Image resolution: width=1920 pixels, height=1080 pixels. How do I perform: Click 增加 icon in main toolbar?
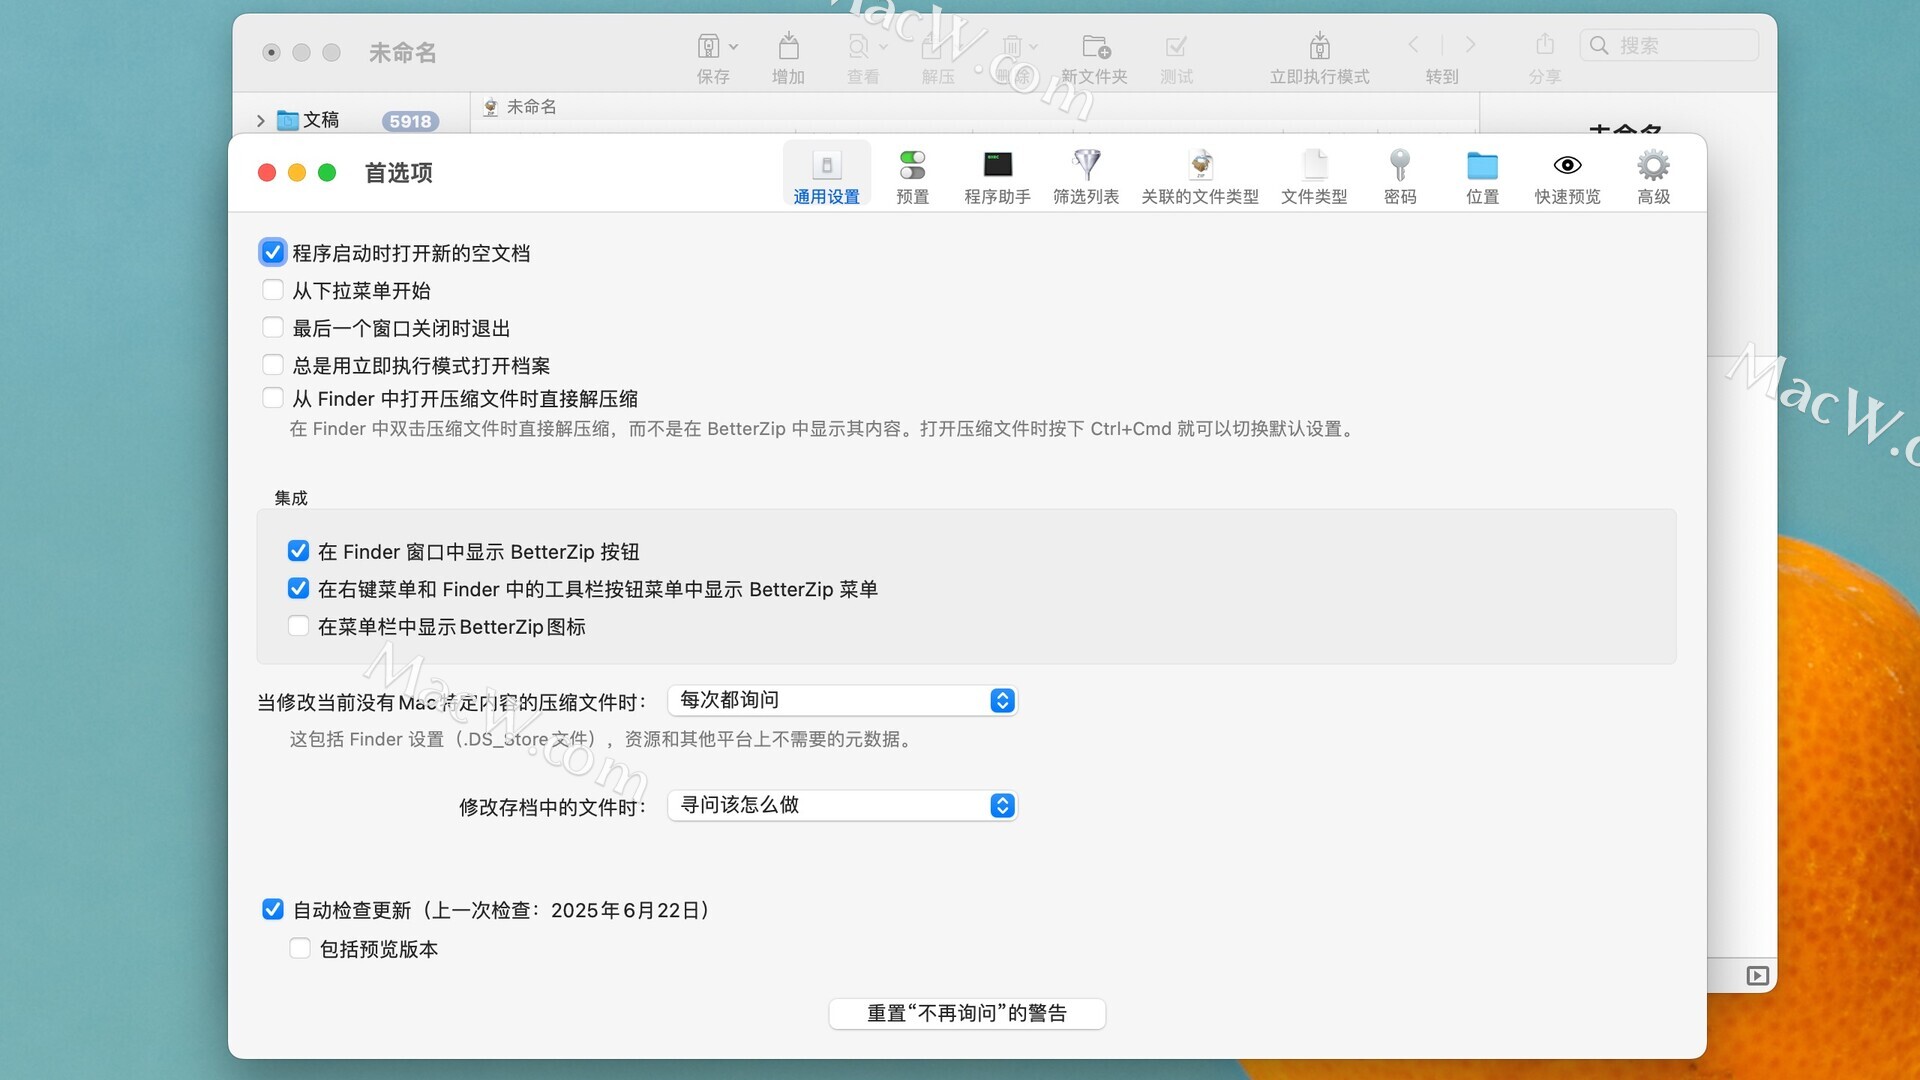pos(788,46)
